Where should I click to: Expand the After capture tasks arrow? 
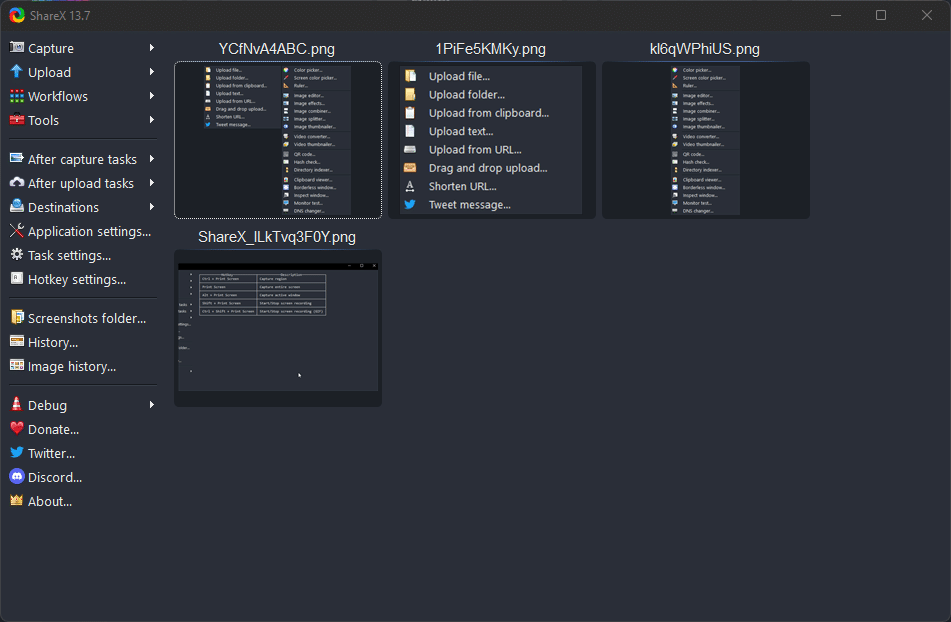[x=152, y=159]
